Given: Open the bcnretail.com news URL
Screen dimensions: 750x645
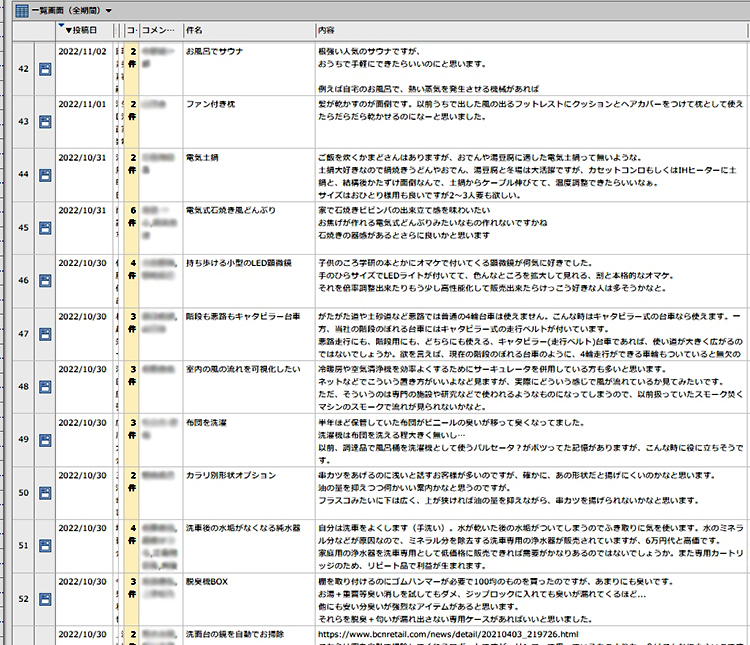Looking at the screenshot, I should pos(448,634).
